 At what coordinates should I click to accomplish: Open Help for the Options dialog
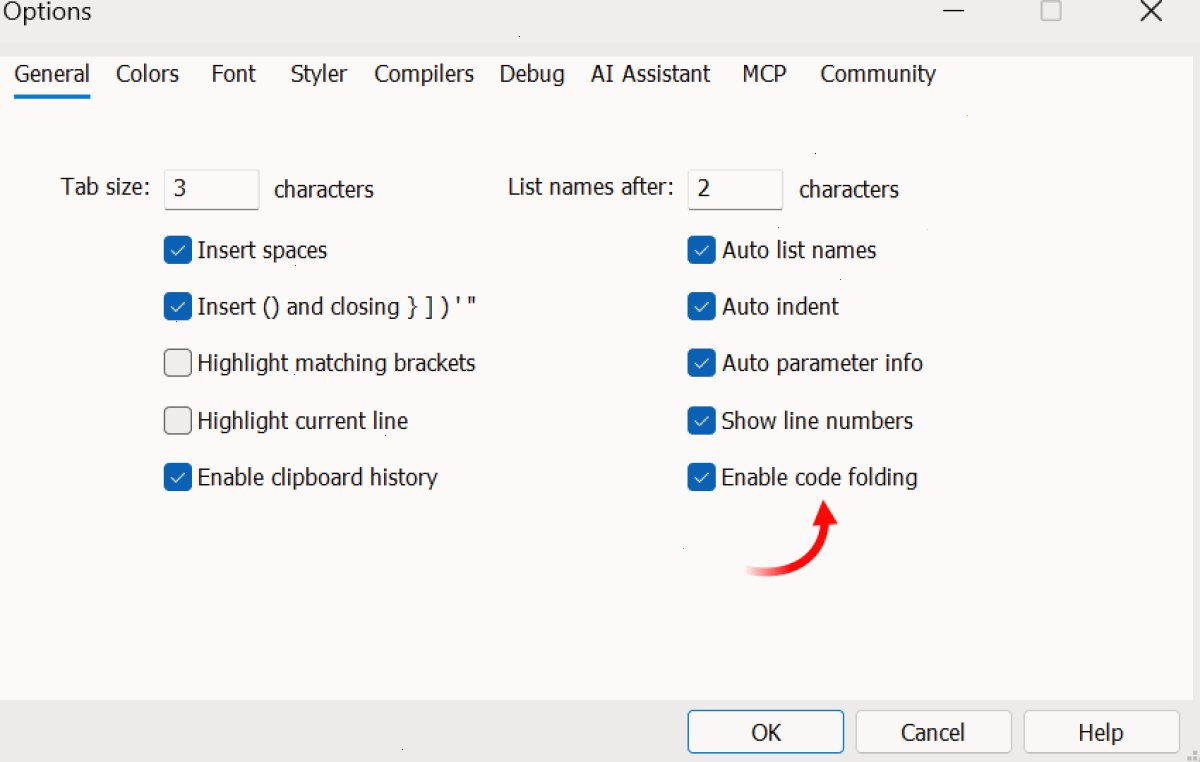[x=1101, y=733]
